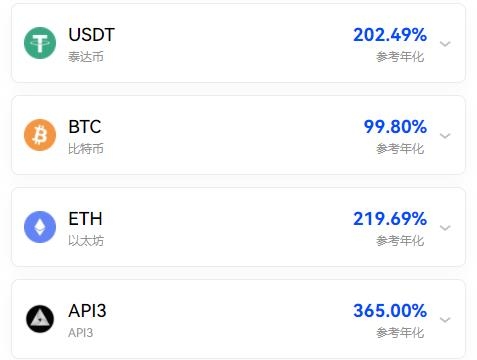Click the blue Ethereum coin icon
477x360 pixels.
point(40,227)
